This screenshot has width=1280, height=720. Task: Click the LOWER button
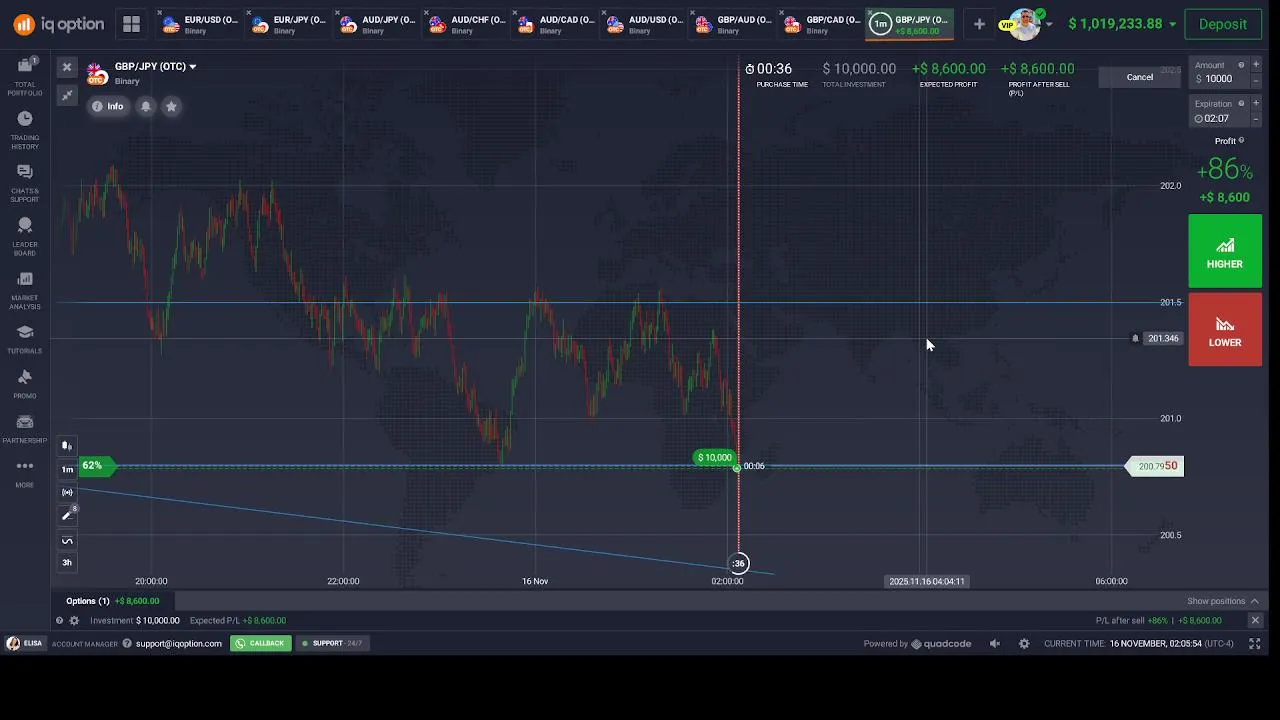coord(1225,330)
